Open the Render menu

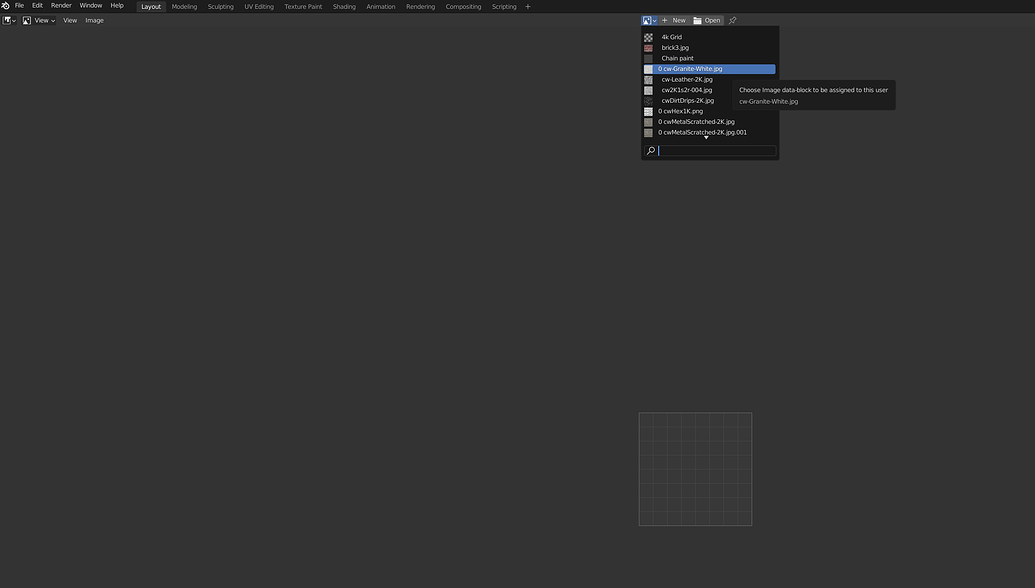[x=61, y=5]
